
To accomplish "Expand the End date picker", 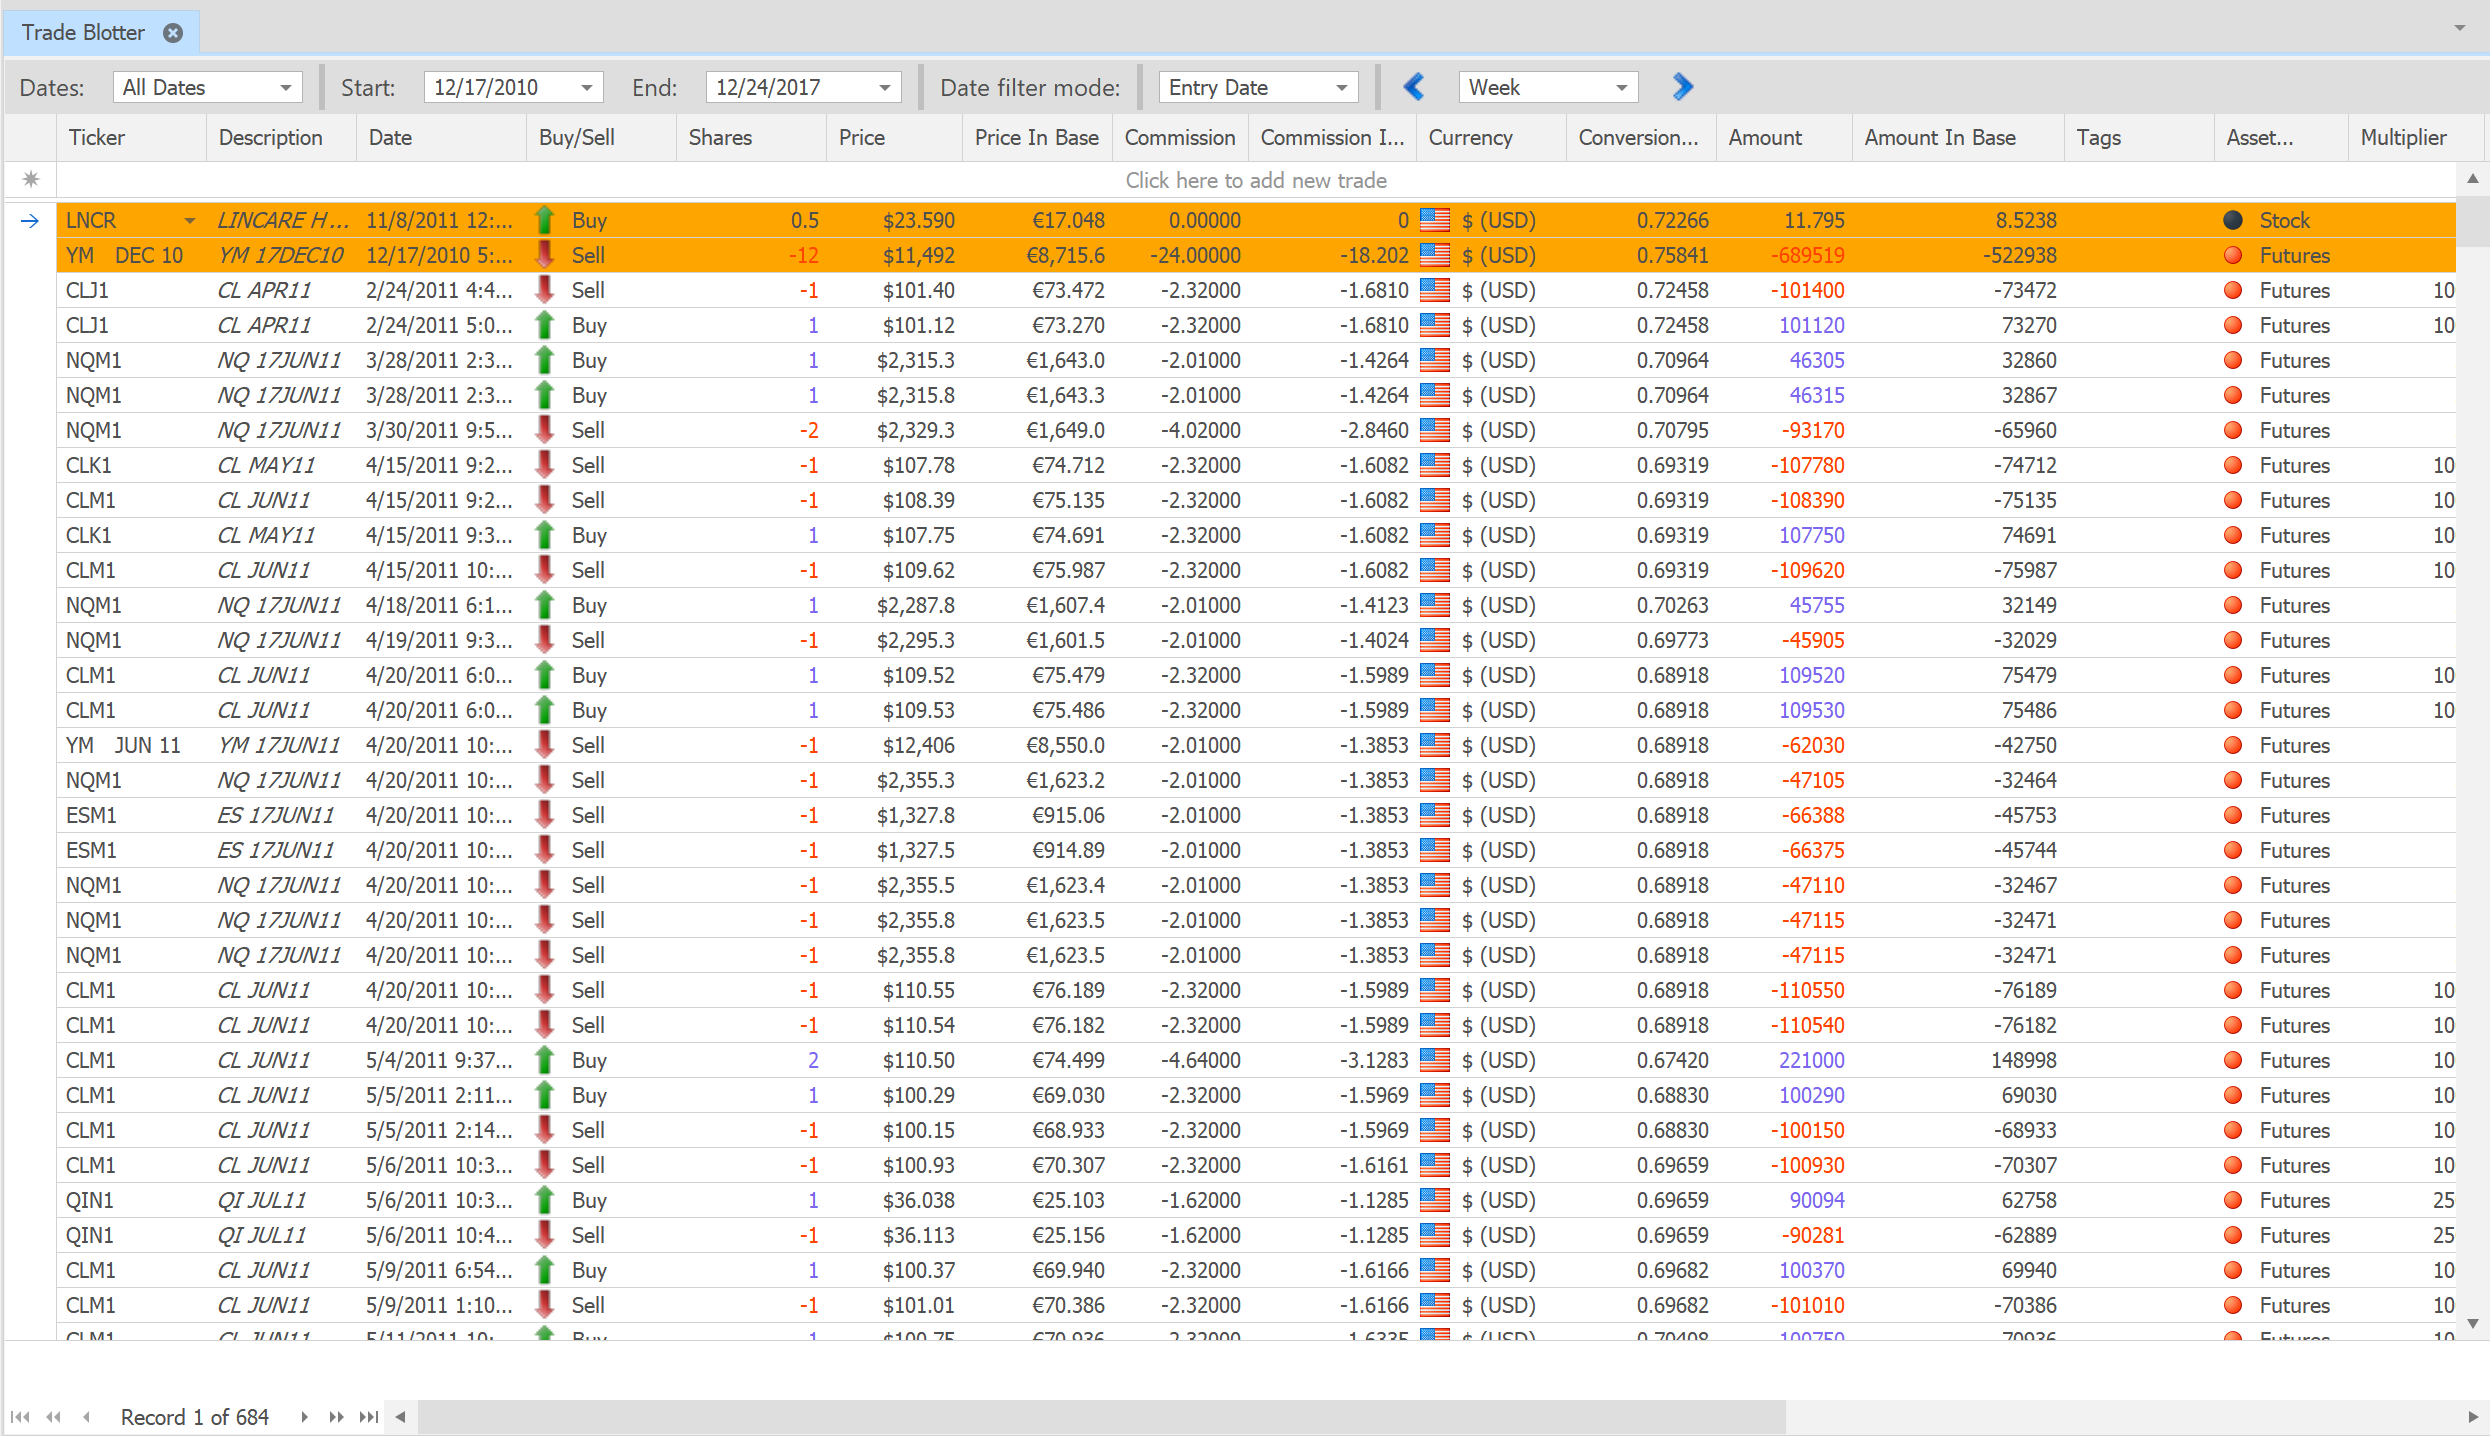I will pyautogui.click(x=884, y=88).
